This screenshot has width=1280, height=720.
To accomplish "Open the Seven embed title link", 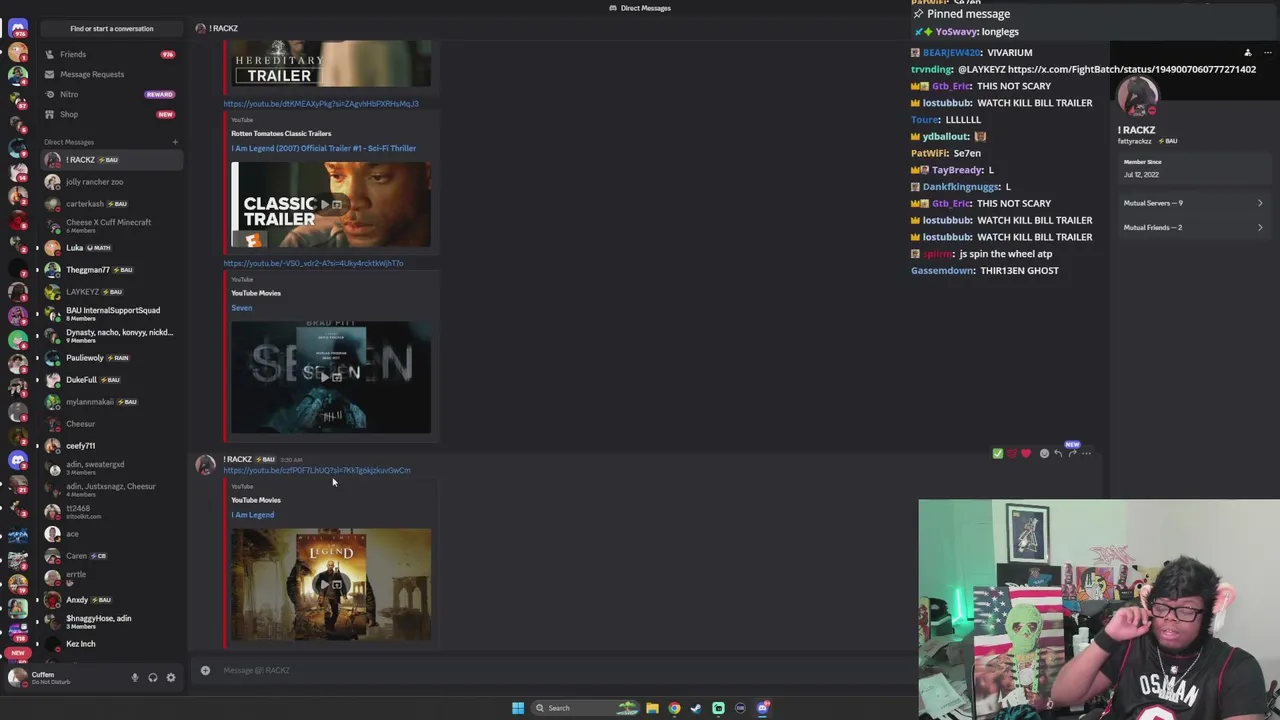I will [x=242, y=308].
